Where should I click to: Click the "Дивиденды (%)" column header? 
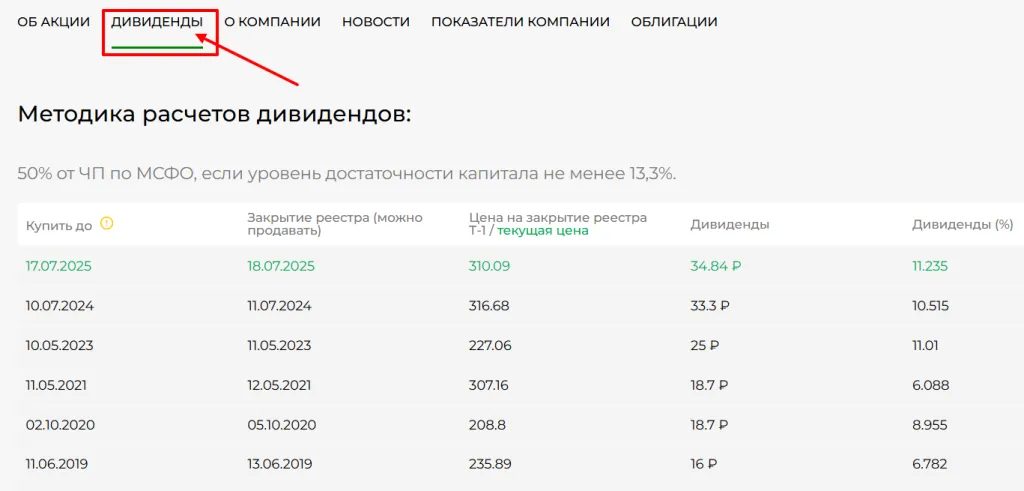pyautogui.click(x=963, y=225)
